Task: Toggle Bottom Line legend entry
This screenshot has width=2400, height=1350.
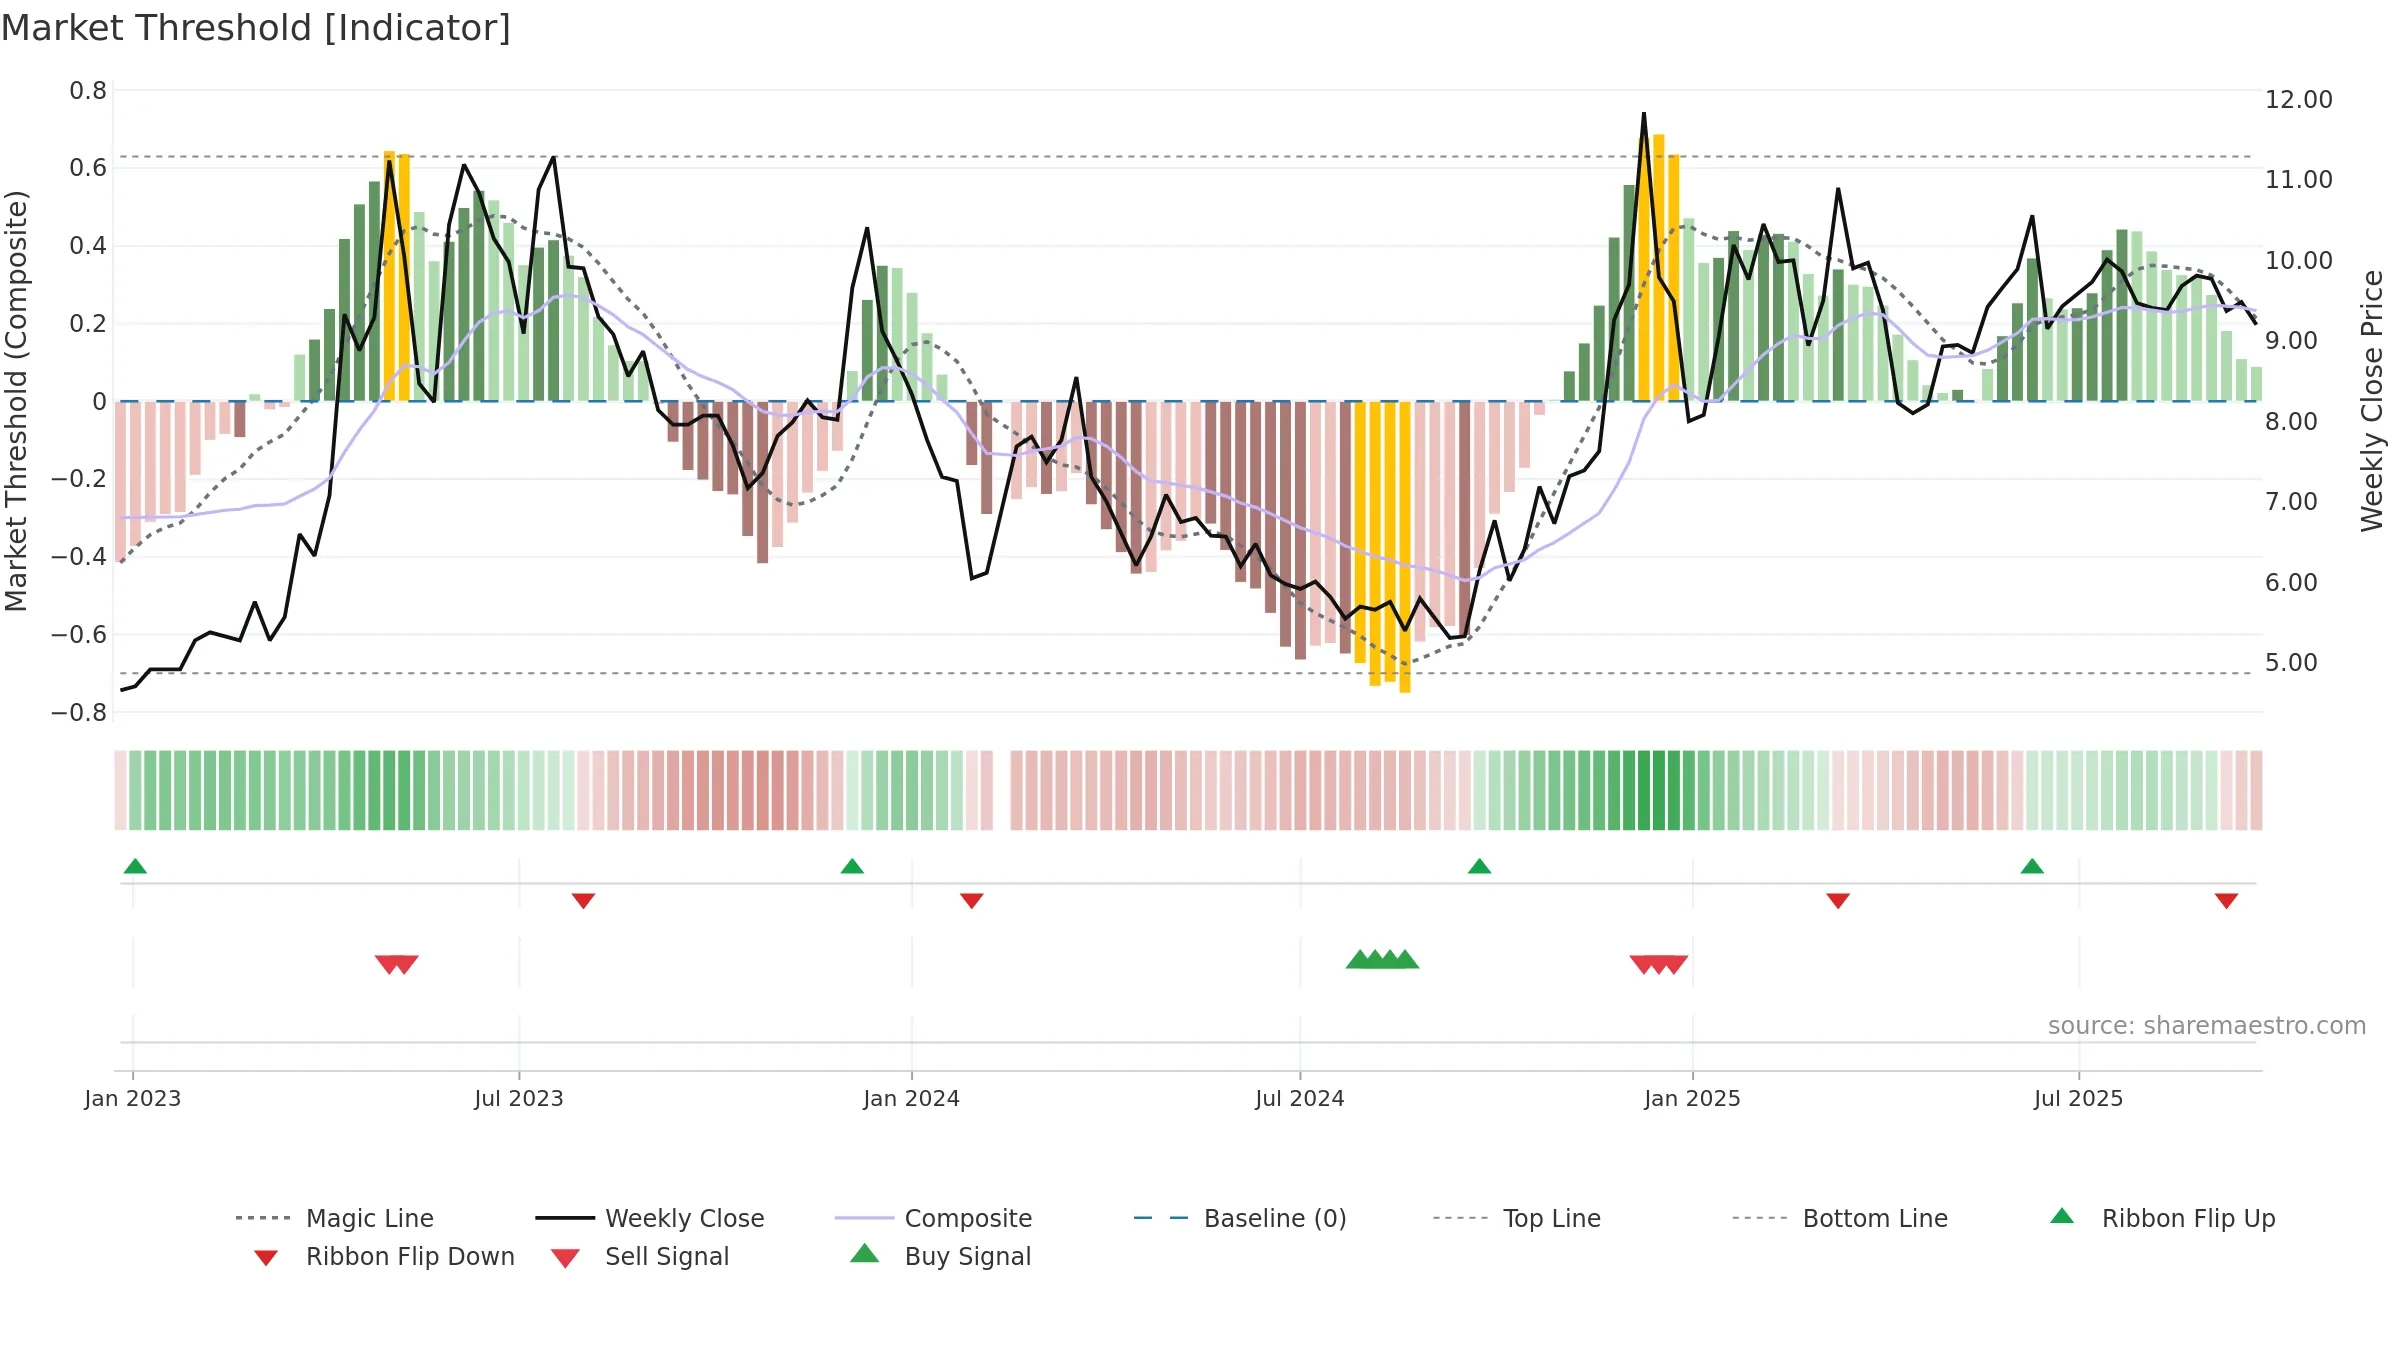Action: coord(1840,1218)
